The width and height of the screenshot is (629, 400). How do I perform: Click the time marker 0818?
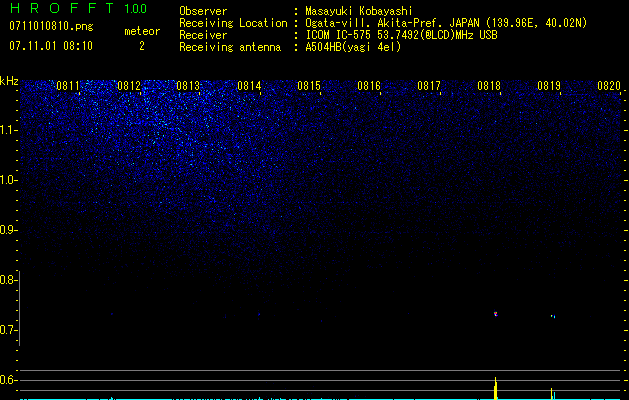point(489,86)
